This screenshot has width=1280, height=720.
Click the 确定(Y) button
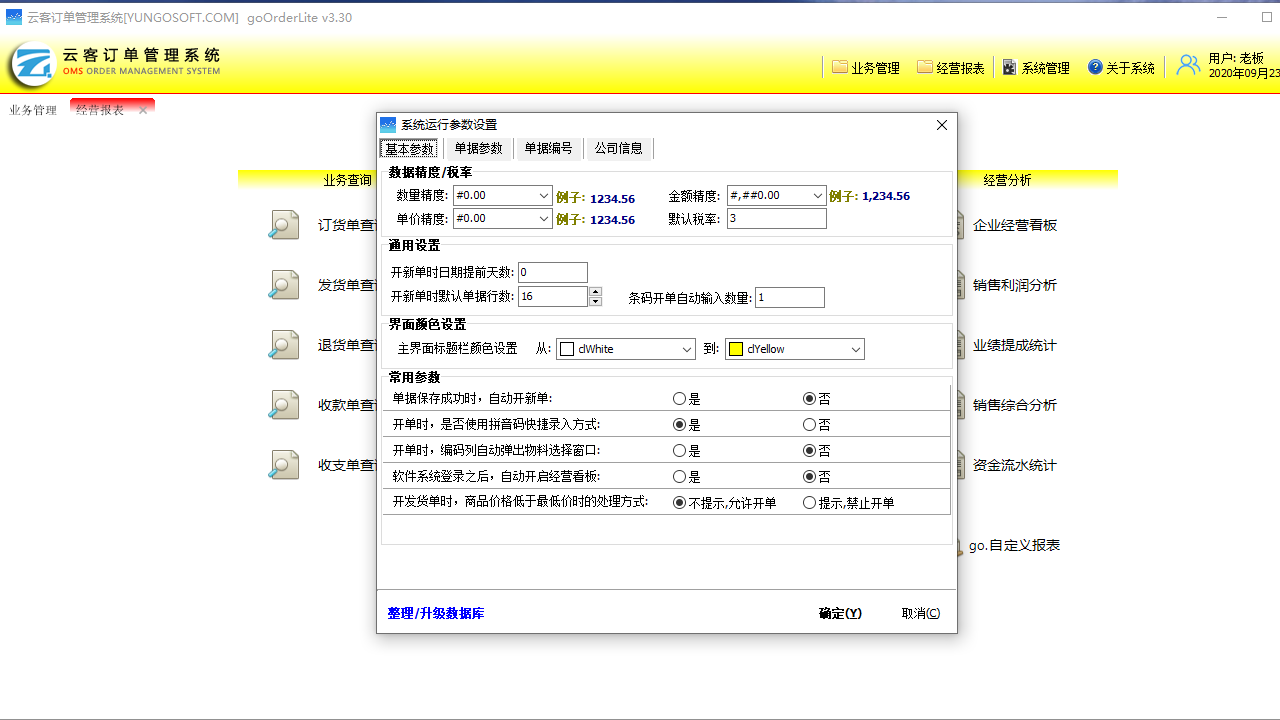pyautogui.click(x=840, y=613)
